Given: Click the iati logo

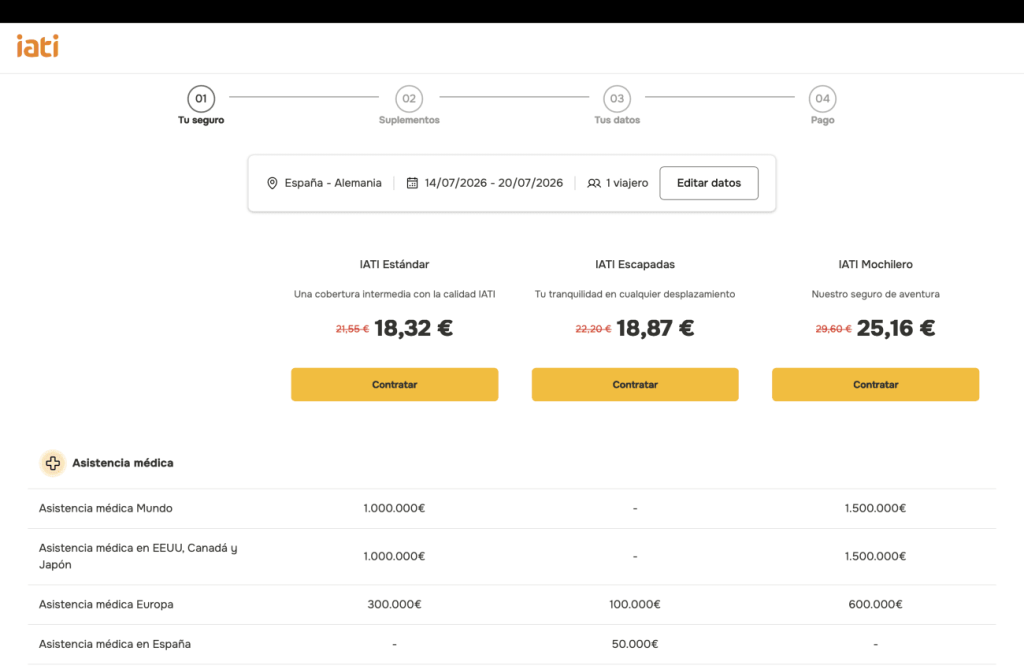Looking at the screenshot, I should pyautogui.click(x=38, y=46).
